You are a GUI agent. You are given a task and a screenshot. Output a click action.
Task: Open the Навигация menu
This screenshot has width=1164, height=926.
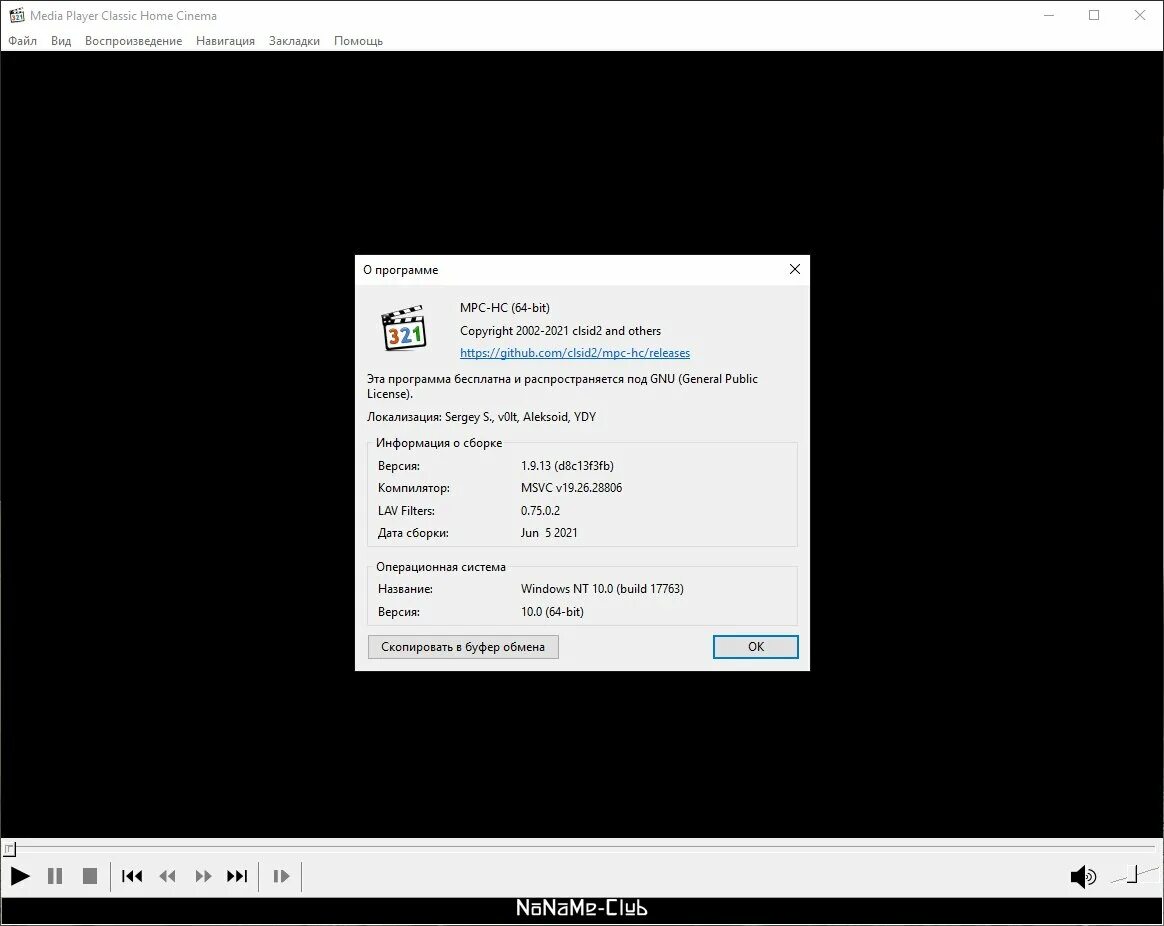(225, 41)
